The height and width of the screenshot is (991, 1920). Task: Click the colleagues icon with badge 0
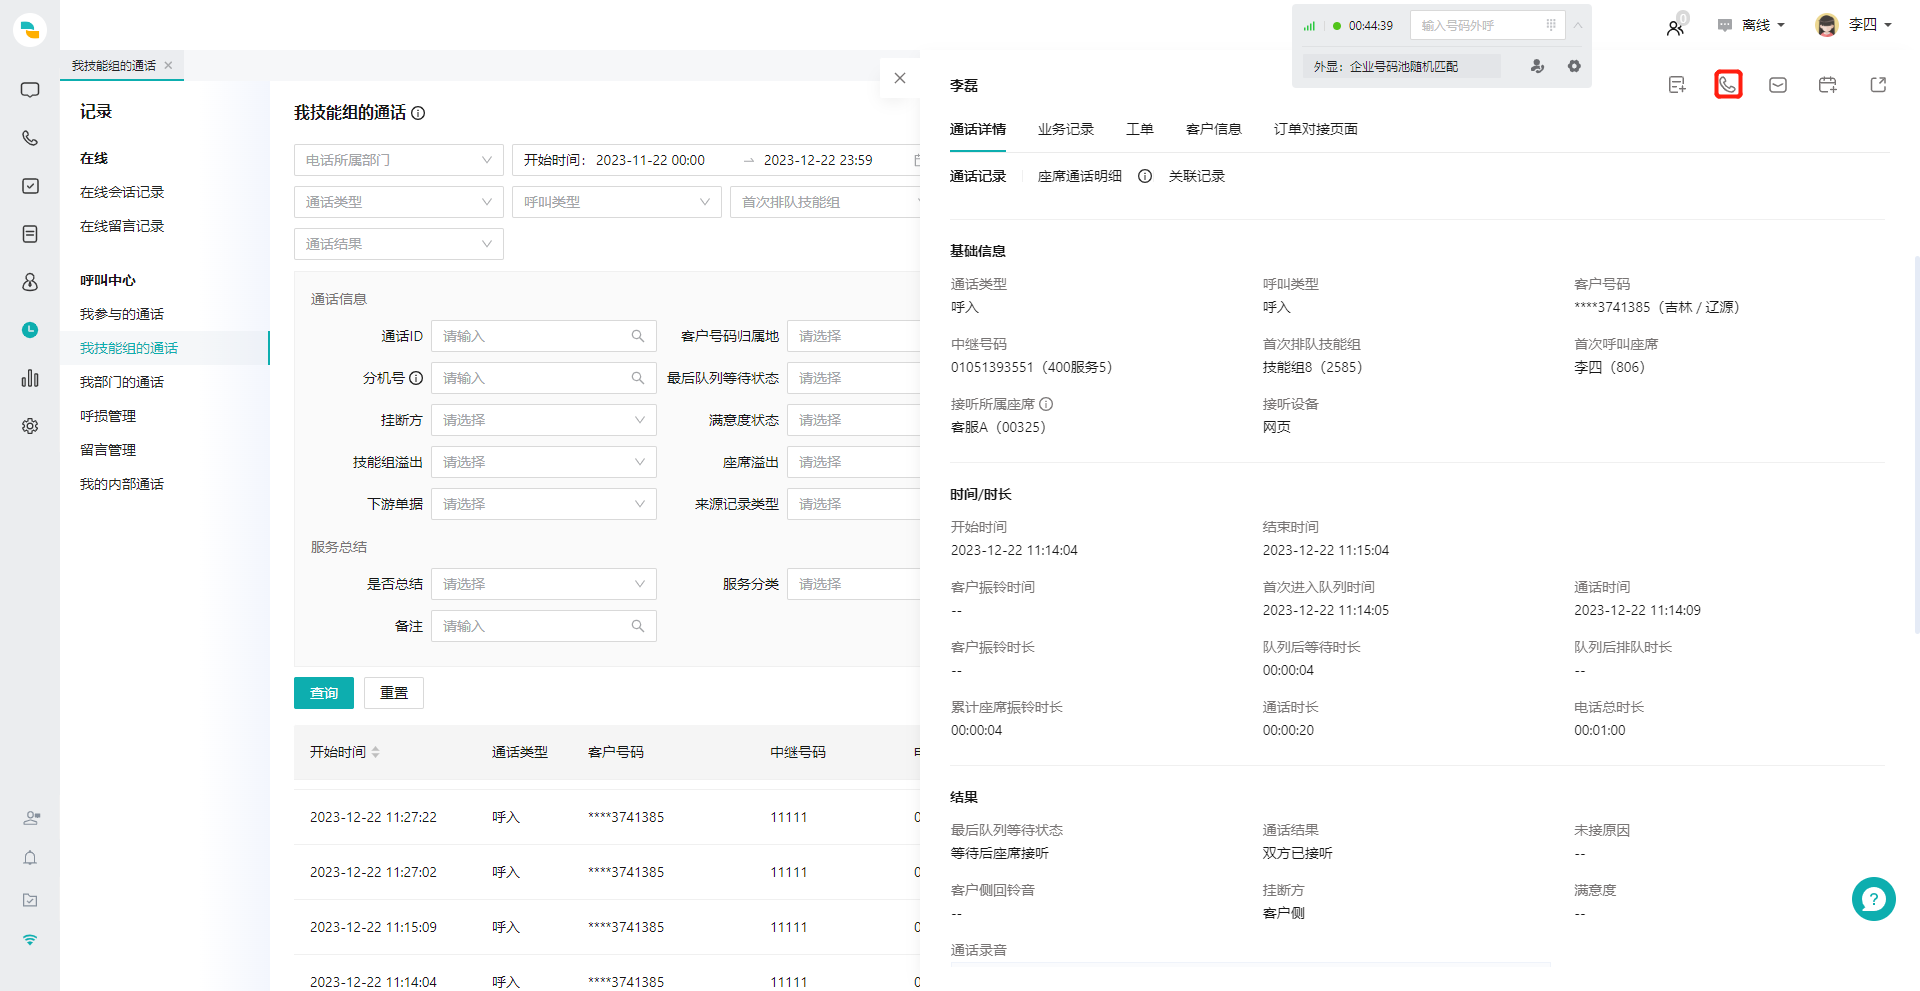click(1676, 26)
